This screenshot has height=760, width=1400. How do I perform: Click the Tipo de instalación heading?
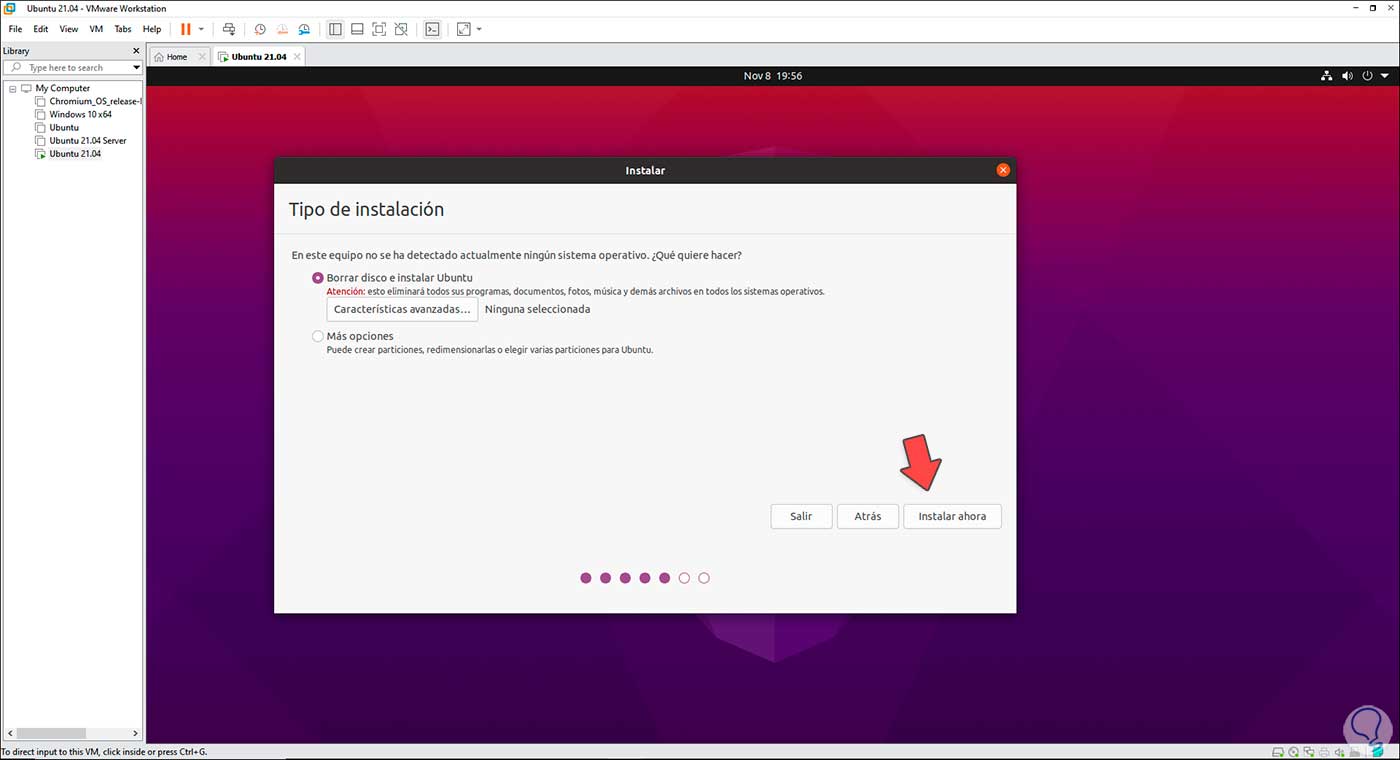[x=366, y=210]
